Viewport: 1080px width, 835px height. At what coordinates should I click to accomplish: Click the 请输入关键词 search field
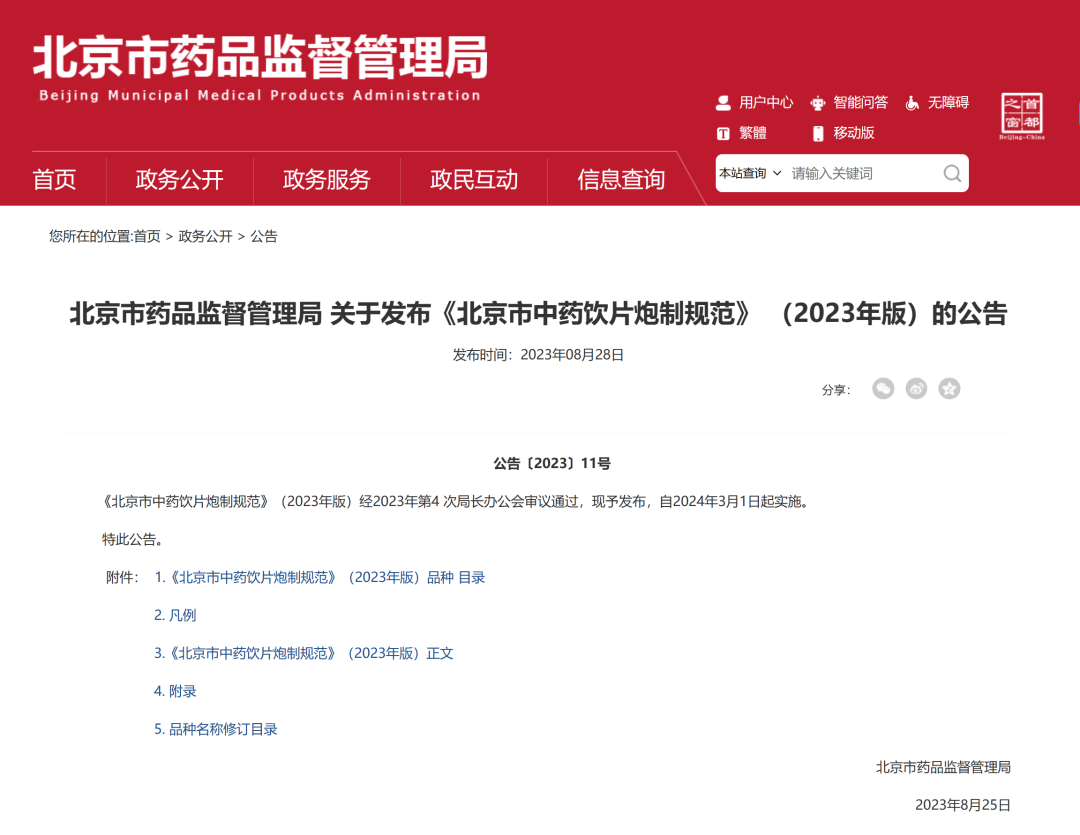click(862, 173)
